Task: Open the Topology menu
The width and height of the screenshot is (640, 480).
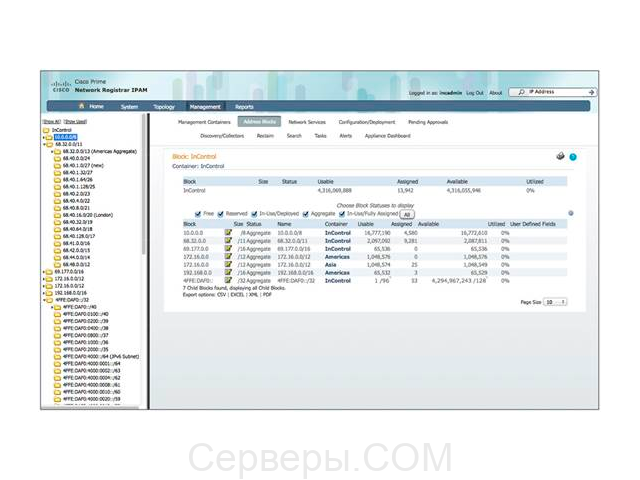Action: click(x=164, y=106)
